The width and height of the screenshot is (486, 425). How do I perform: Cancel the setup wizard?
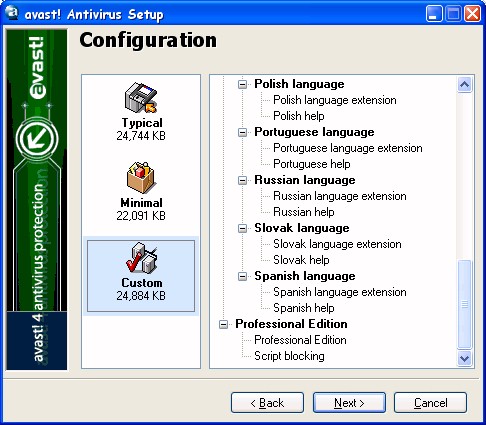point(430,403)
